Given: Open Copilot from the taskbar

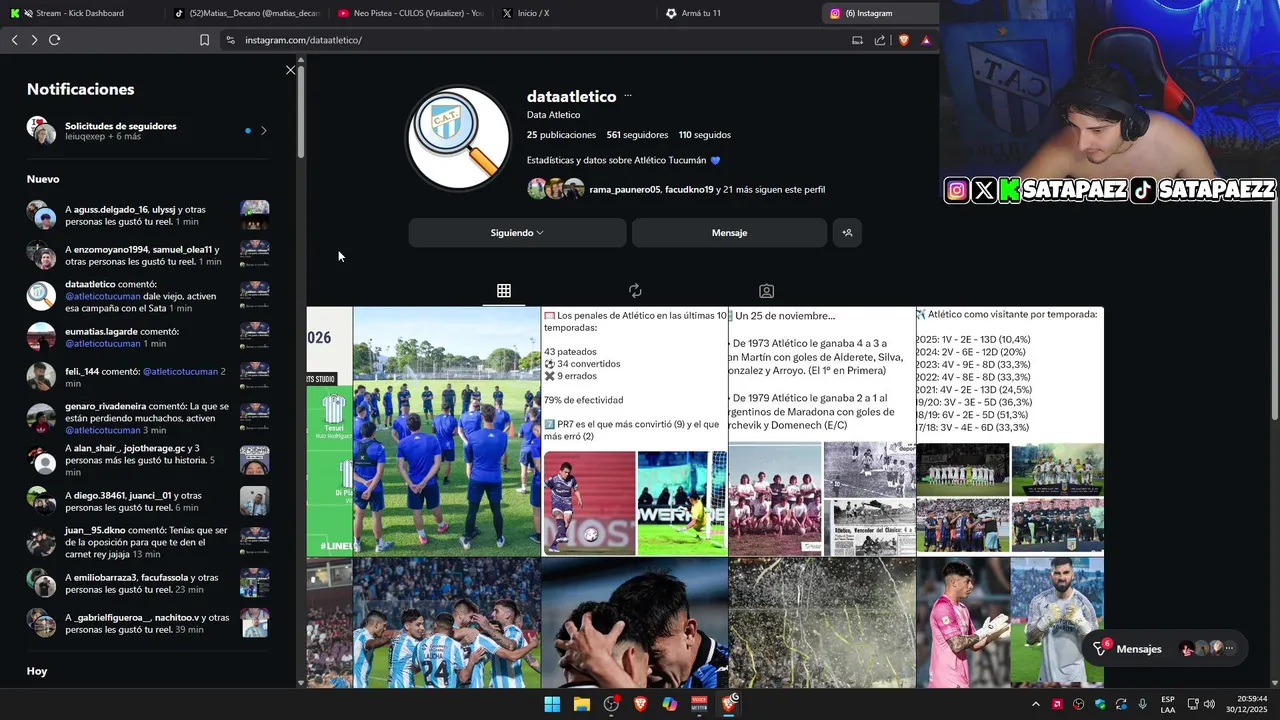Looking at the screenshot, I should (670, 704).
